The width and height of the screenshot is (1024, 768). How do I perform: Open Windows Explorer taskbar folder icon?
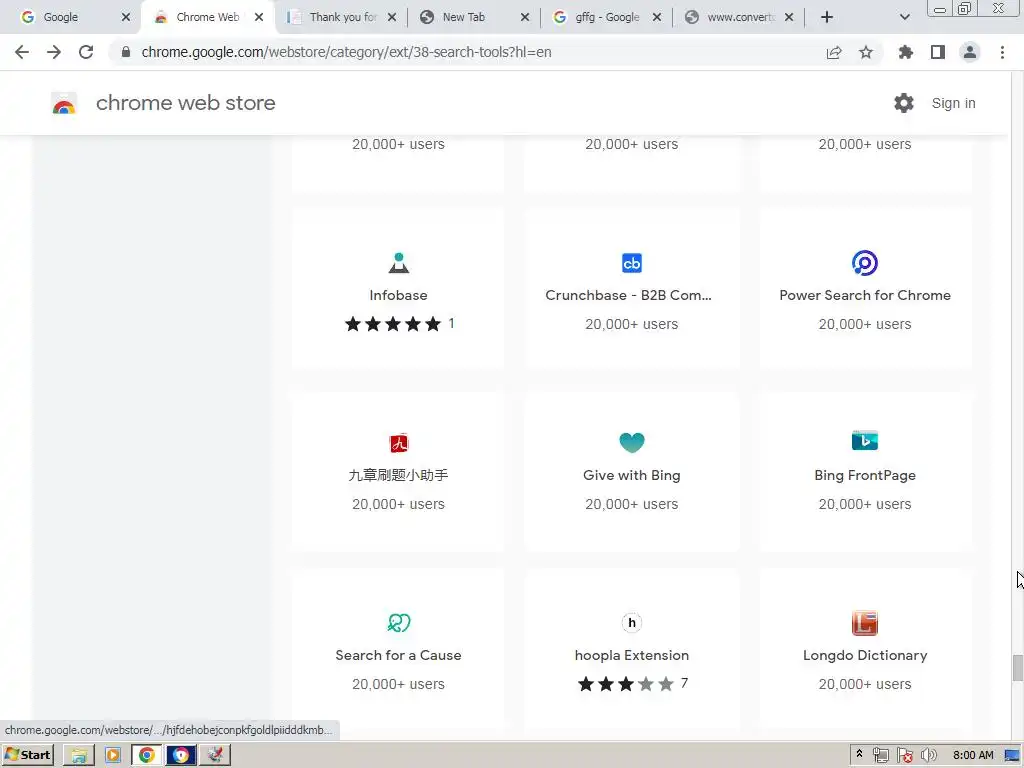click(x=79, y=755)
